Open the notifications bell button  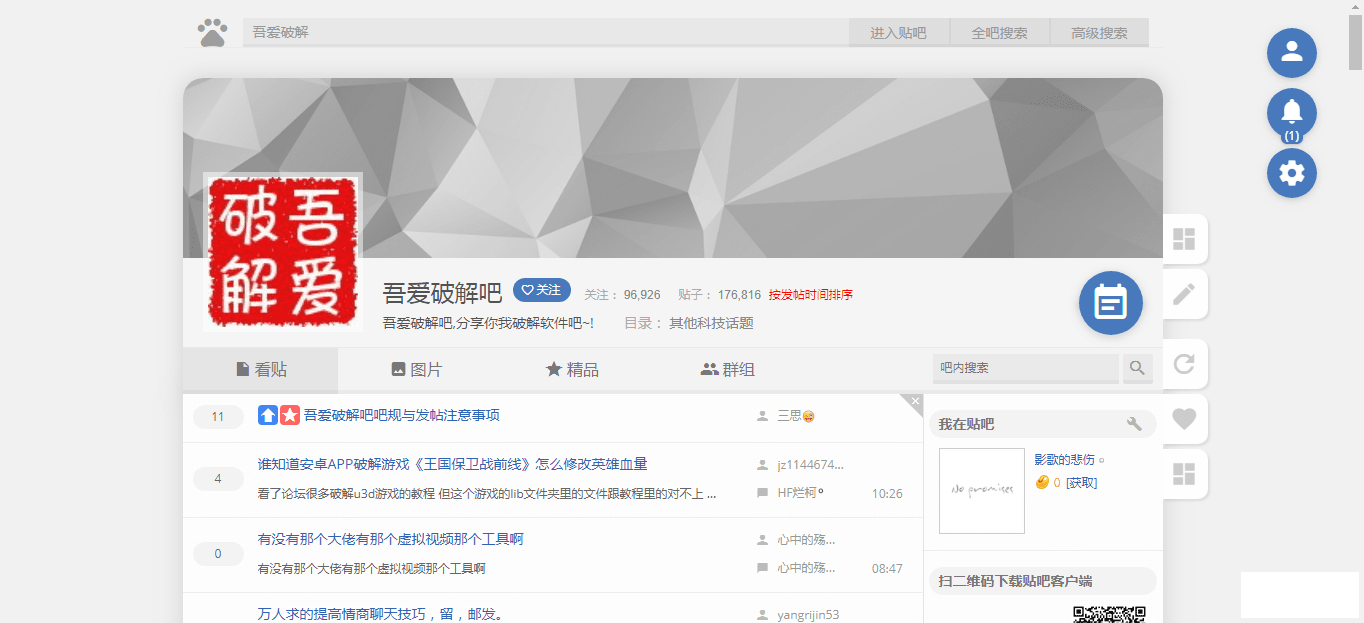tap(1292, 113)
